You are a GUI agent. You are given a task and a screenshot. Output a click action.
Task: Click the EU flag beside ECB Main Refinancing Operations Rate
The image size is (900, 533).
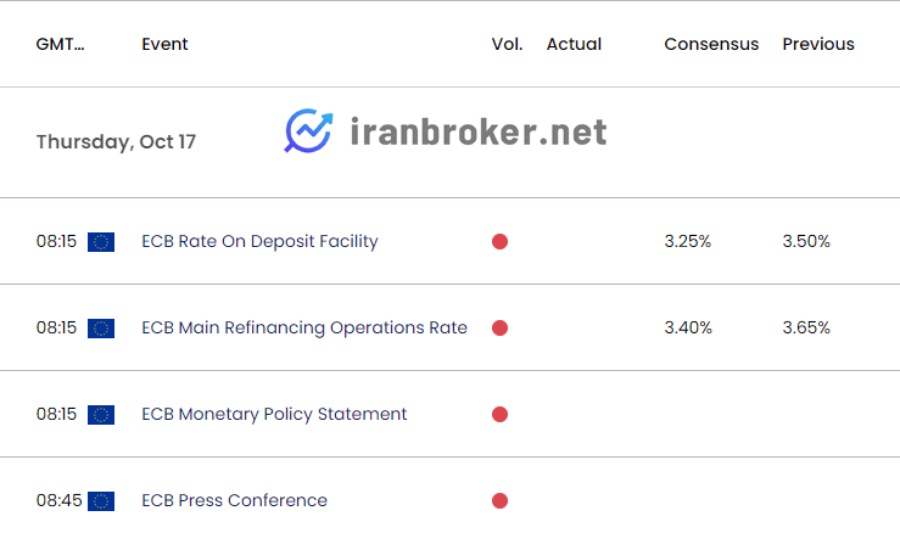tap(101, 329)
